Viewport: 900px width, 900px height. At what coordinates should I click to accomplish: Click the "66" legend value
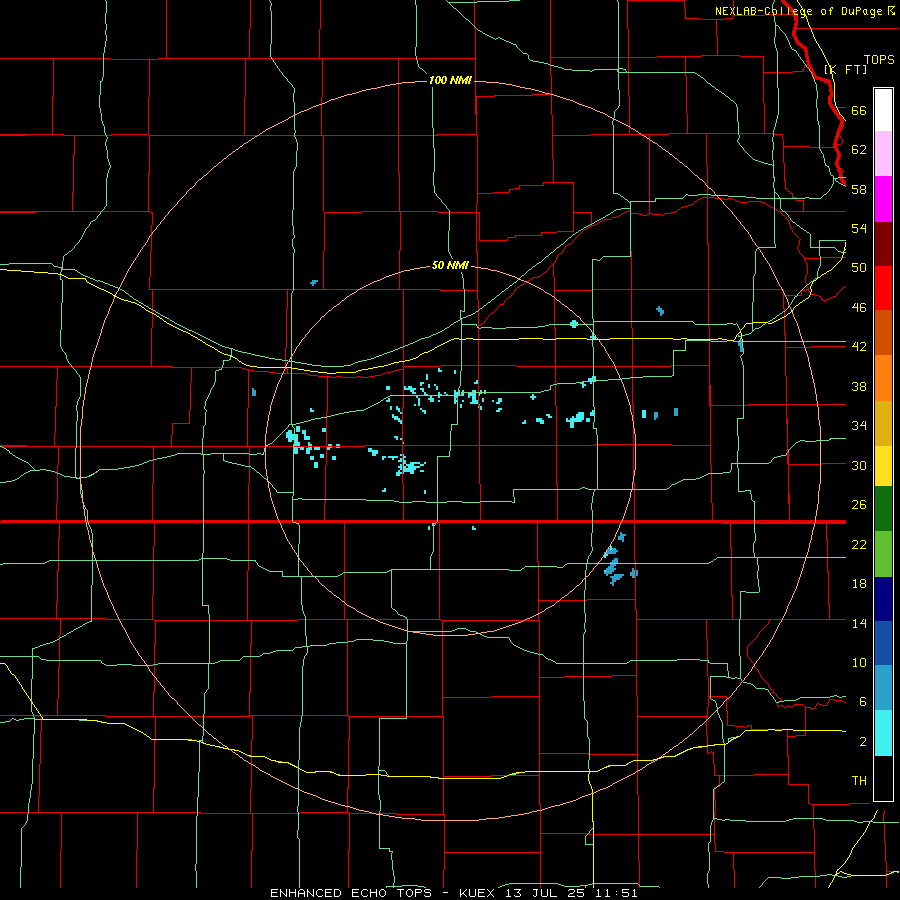point(859,110)
